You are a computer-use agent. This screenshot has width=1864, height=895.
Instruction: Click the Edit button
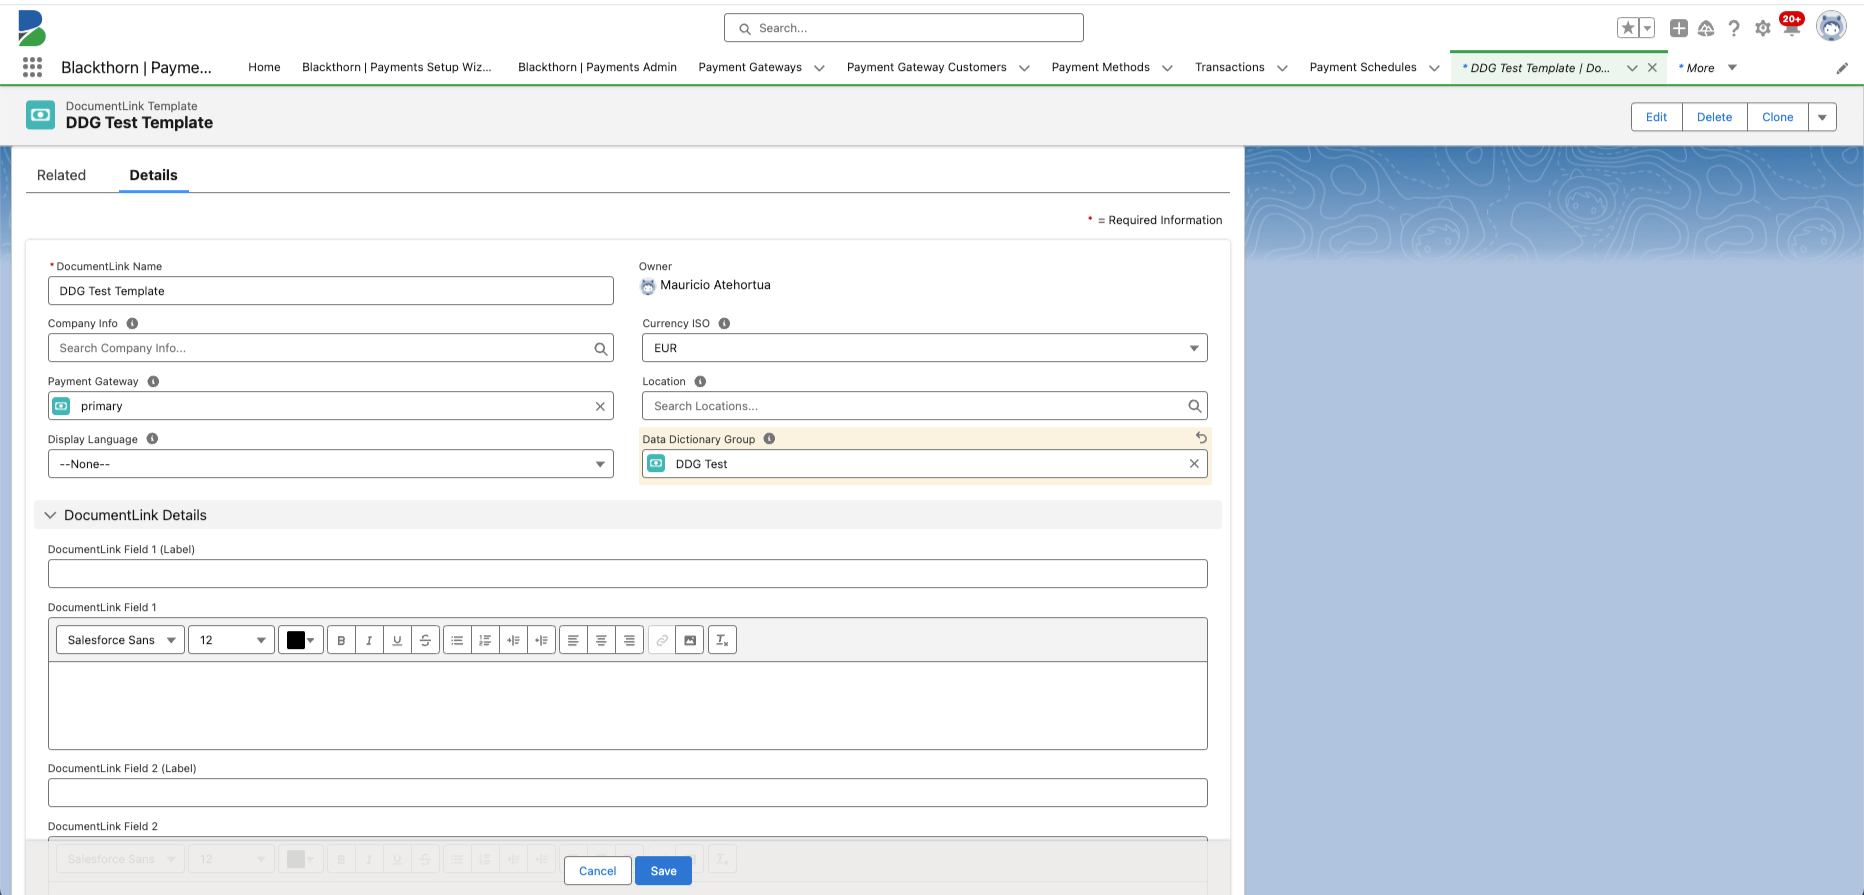[1657, 117]
